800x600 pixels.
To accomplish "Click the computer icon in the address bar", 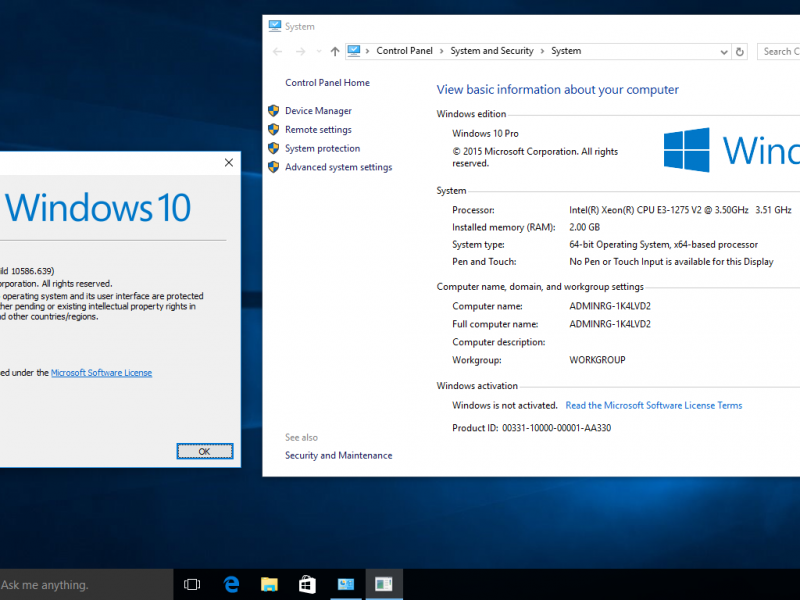I will [354, 51].
